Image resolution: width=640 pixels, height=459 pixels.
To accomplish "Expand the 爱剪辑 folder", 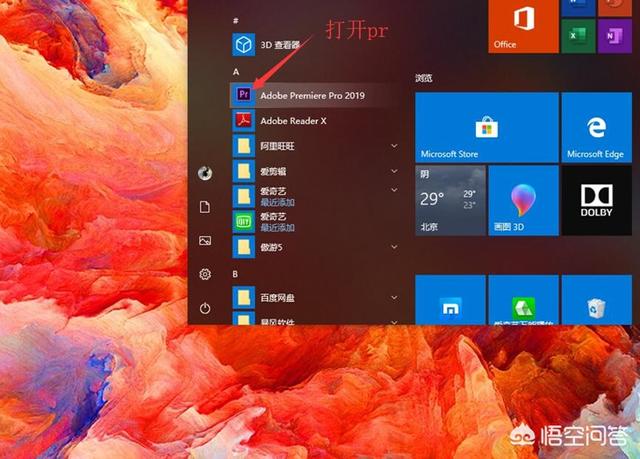I will click(x=310, y=171).
